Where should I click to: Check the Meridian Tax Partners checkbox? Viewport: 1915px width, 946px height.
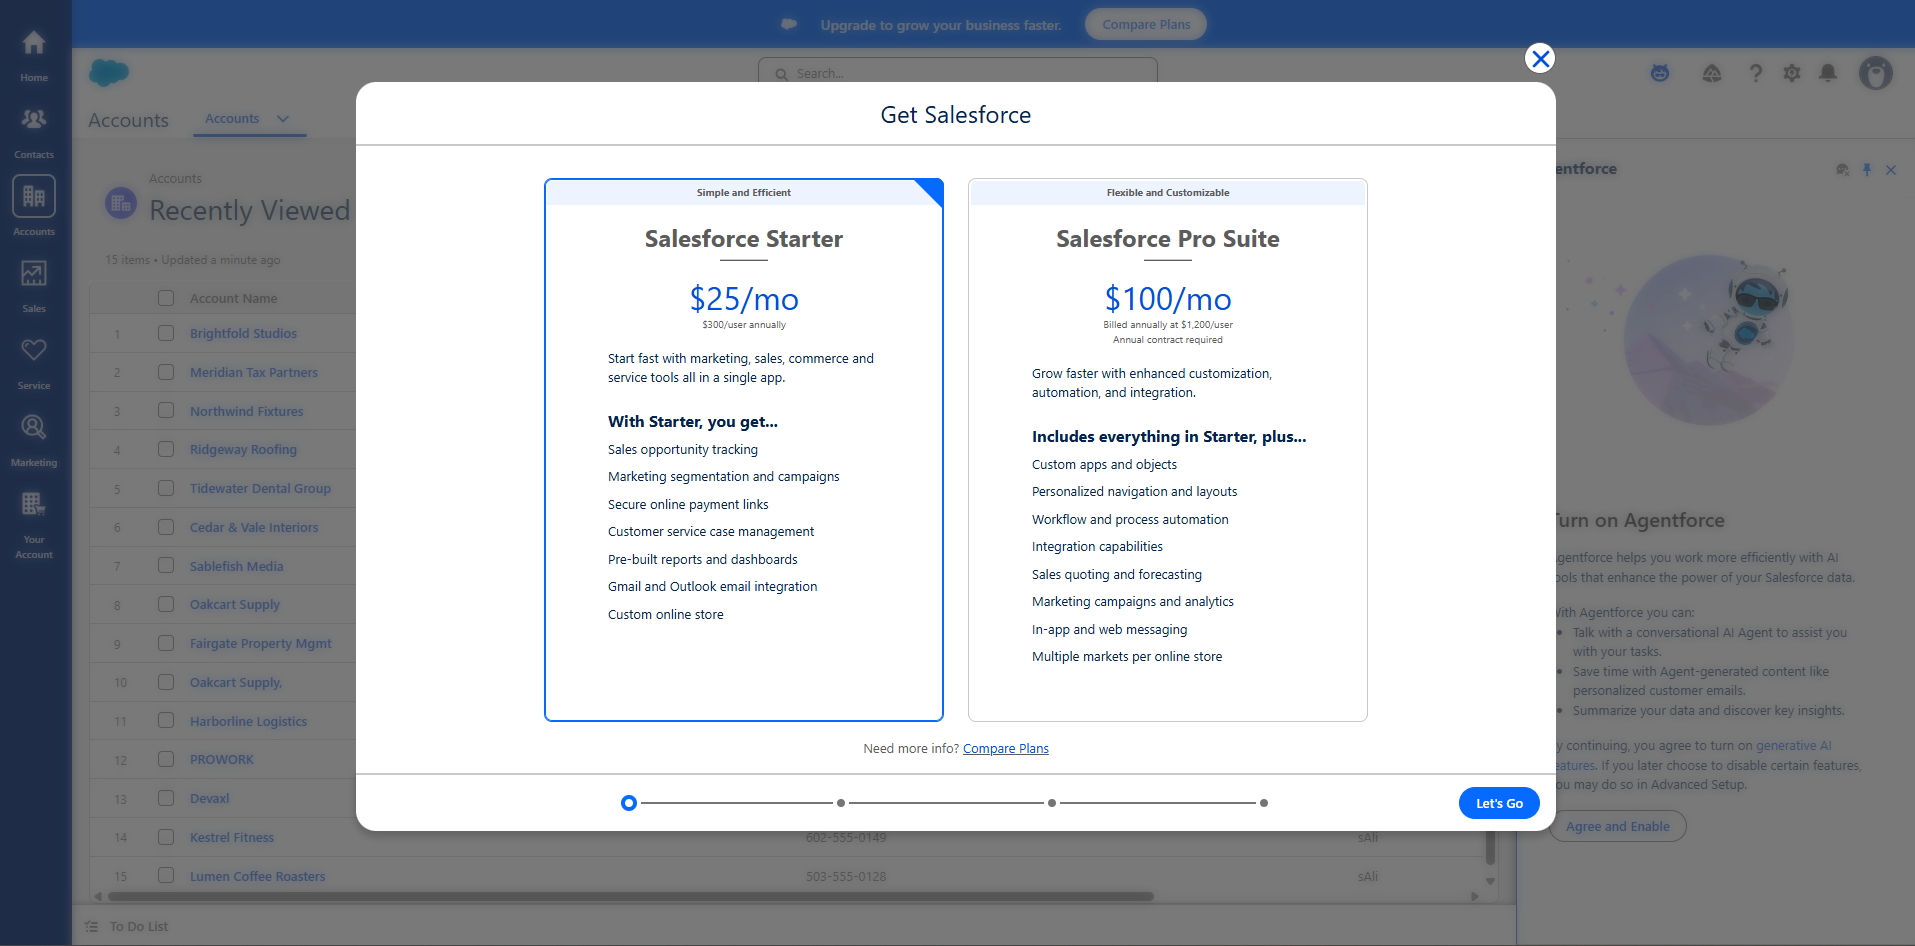coord(166,372)
